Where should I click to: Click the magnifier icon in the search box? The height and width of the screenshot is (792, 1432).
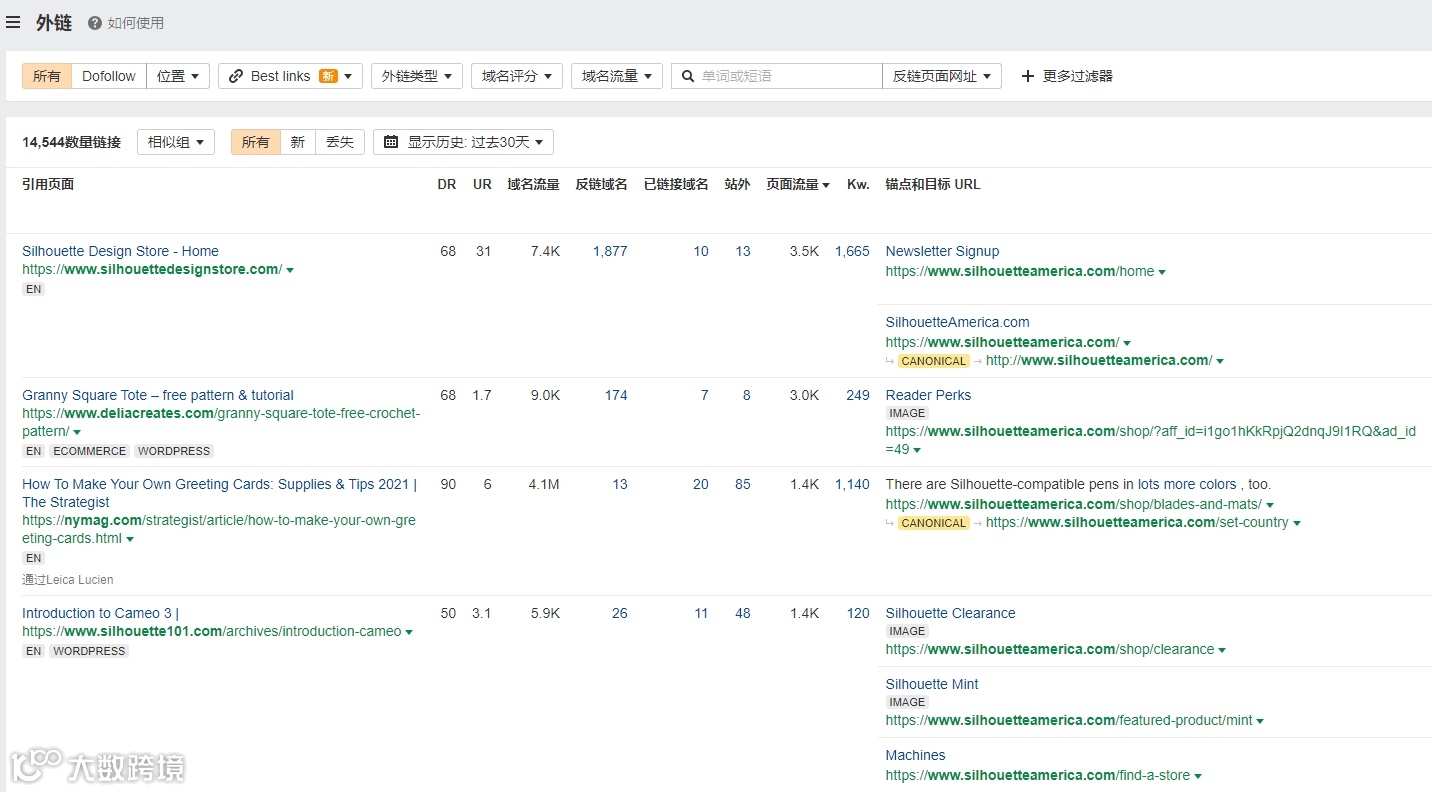[688, 76]
